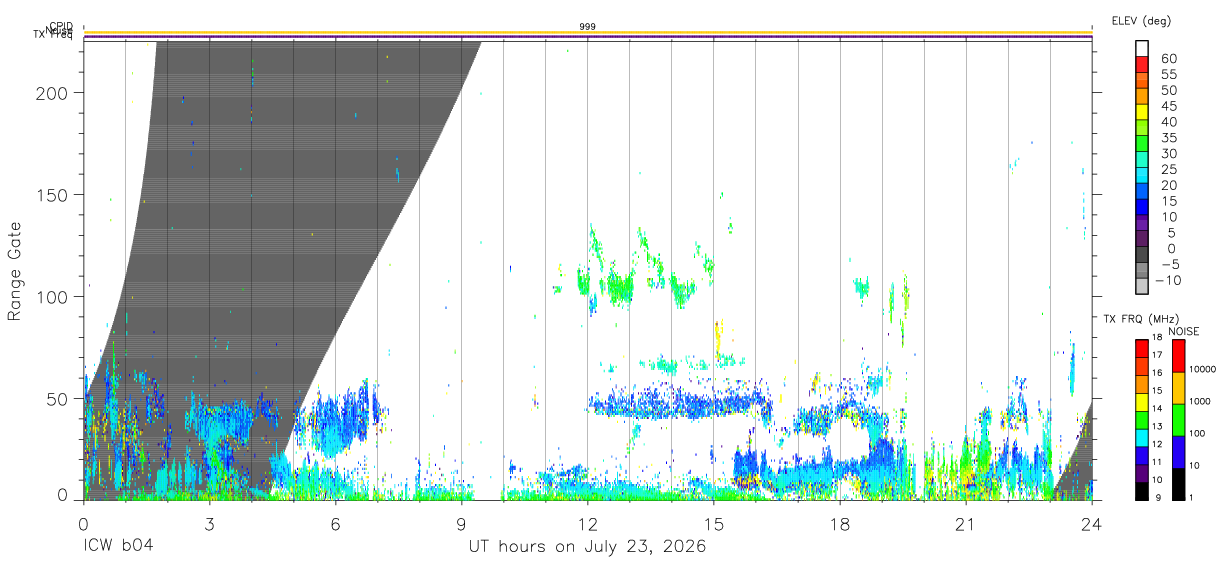This screenshot has width=1228, height=567.
Task: Click the "18" tick on UT hours axis
Action: pos(839,524)
